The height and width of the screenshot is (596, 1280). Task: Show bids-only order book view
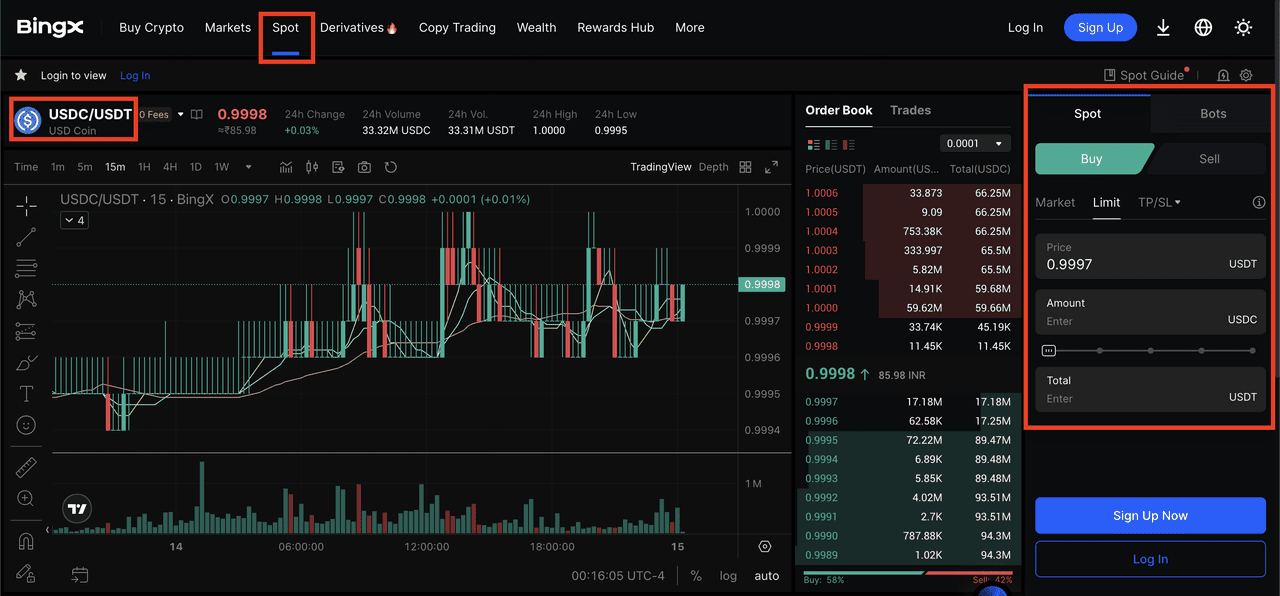832,144
